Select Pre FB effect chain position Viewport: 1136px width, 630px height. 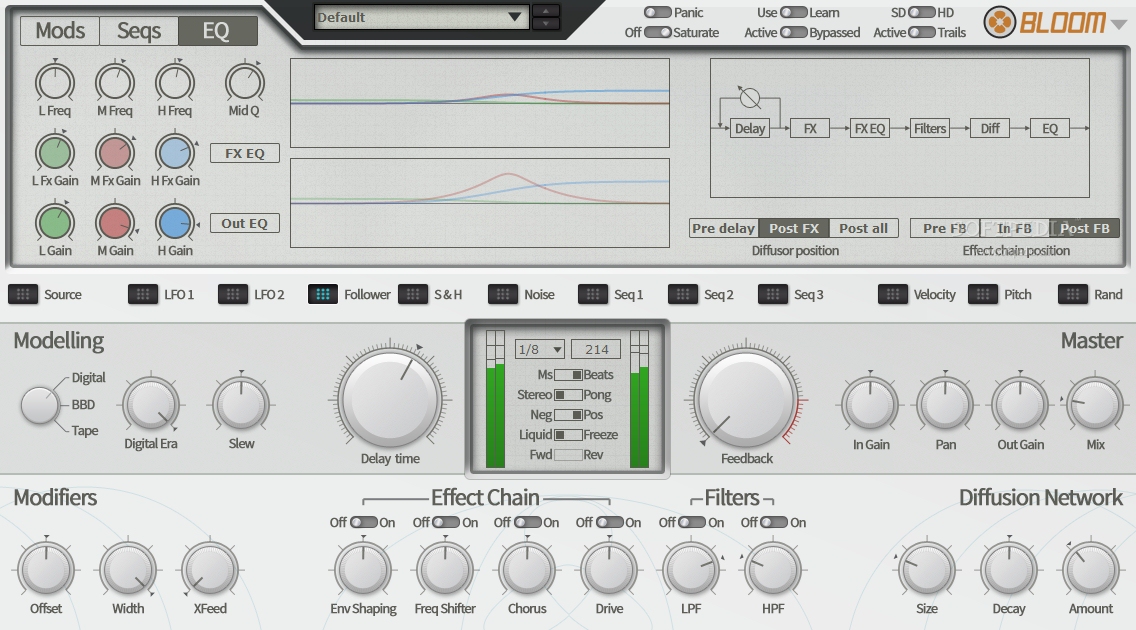[944, 228]
